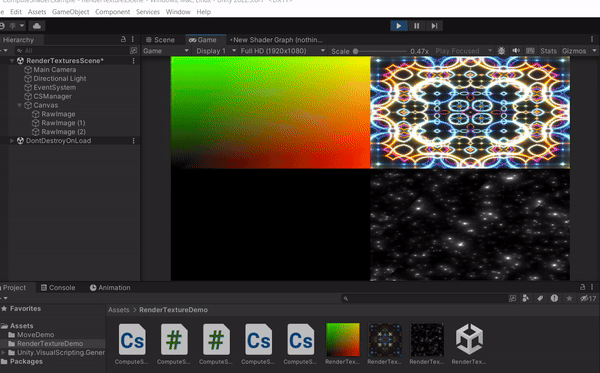Pause the game with the pause button
This screenshot has width=600, height=373.
[416, 26]
